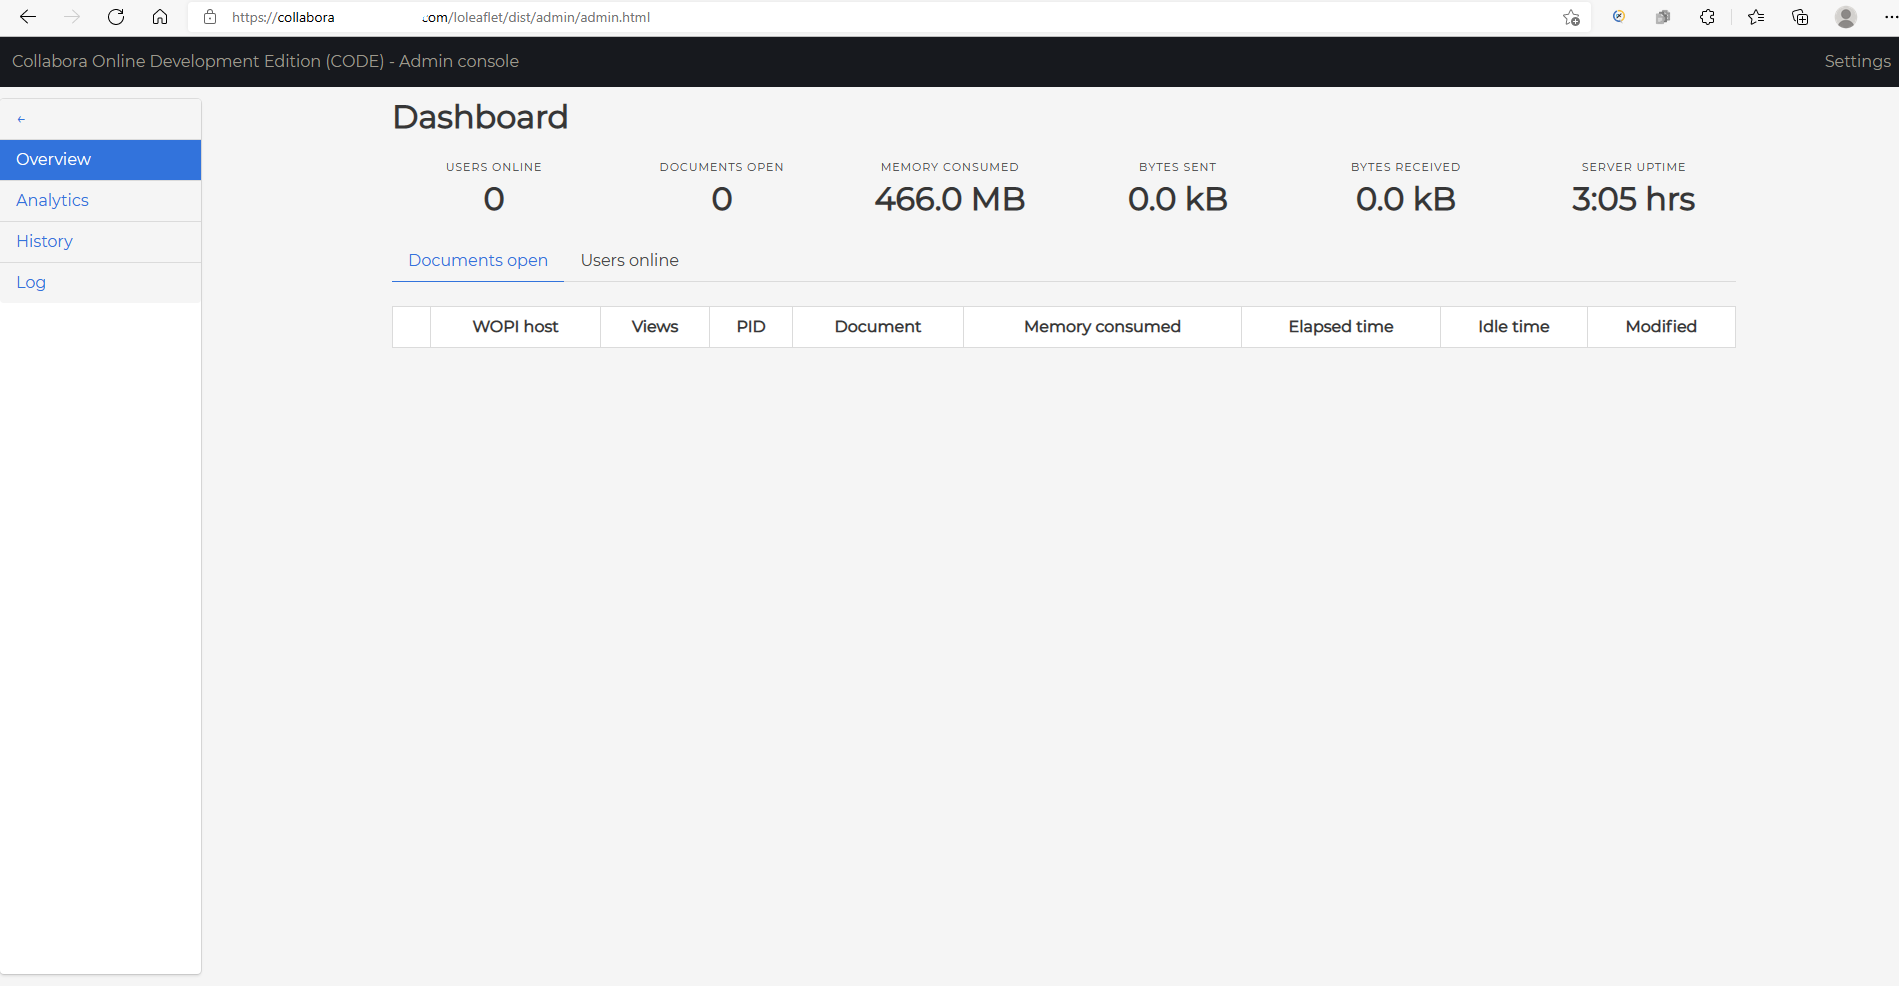Click the Dashboard heading

point(480,117)
